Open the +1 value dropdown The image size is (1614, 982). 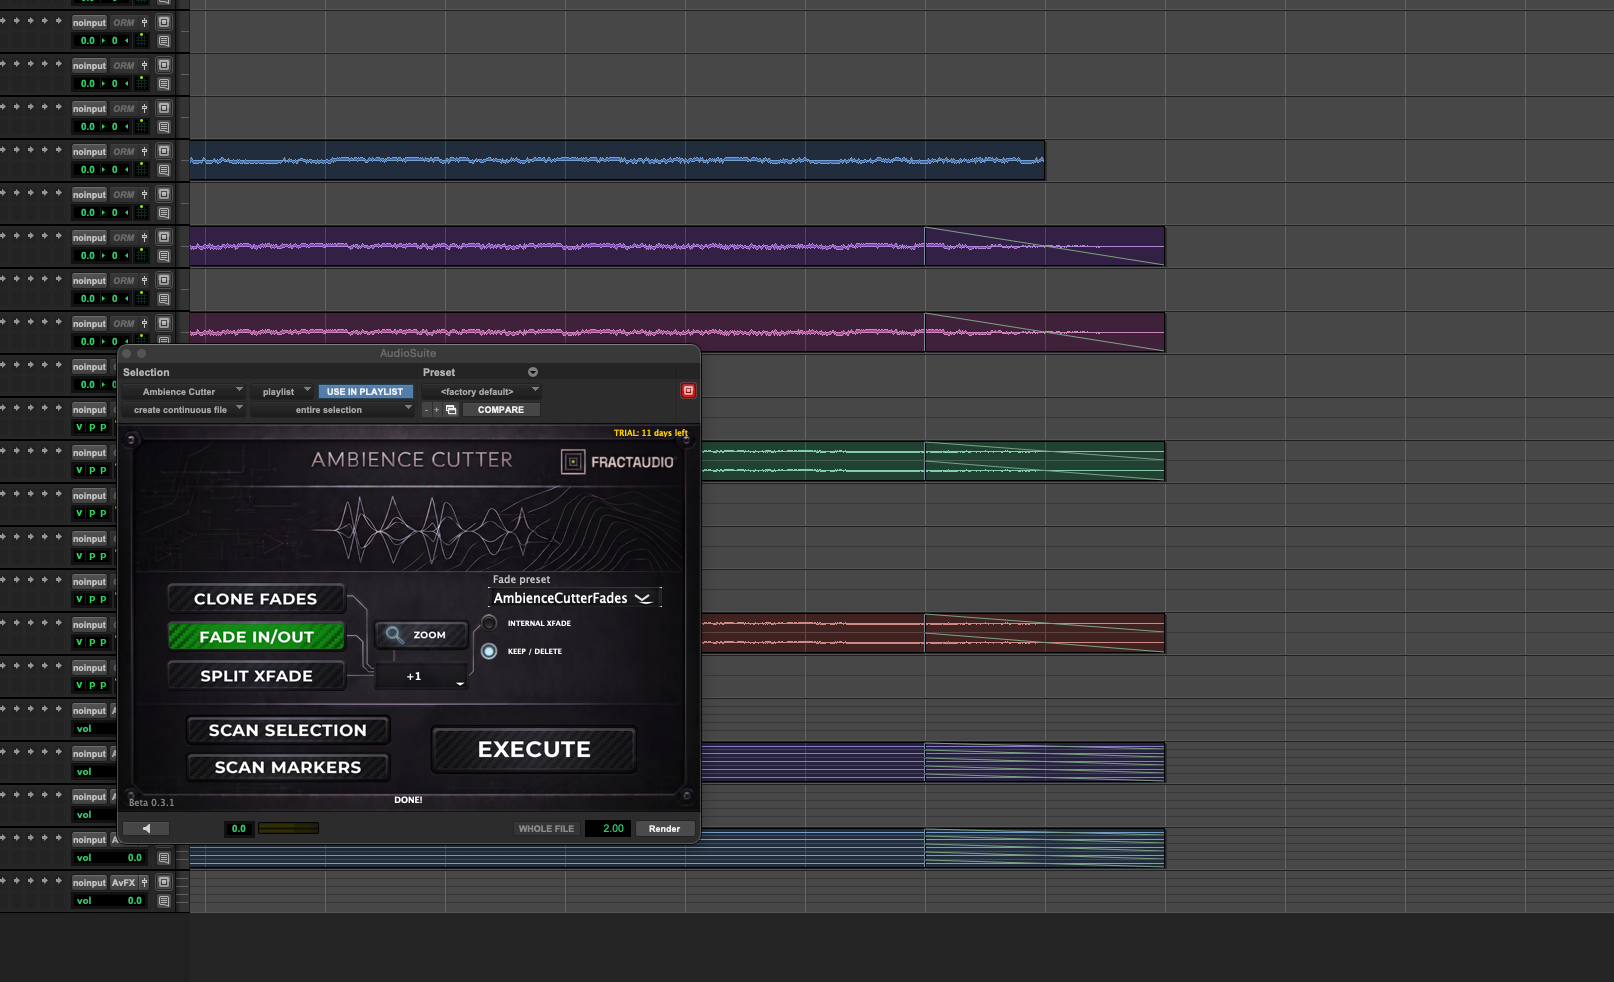(x=421, y=677)
